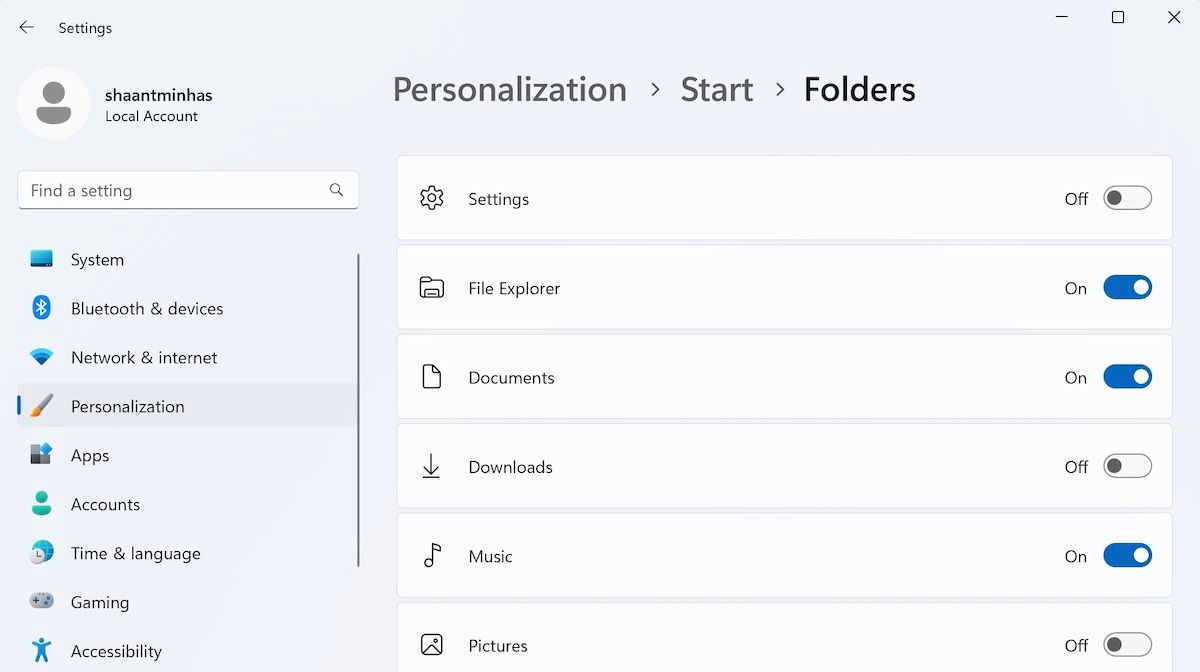The width and height of the screenshot is (1200, 672).
Task: Click the Apps icon in sidebar
Action: pyautogui.click(x=41, y=455)
